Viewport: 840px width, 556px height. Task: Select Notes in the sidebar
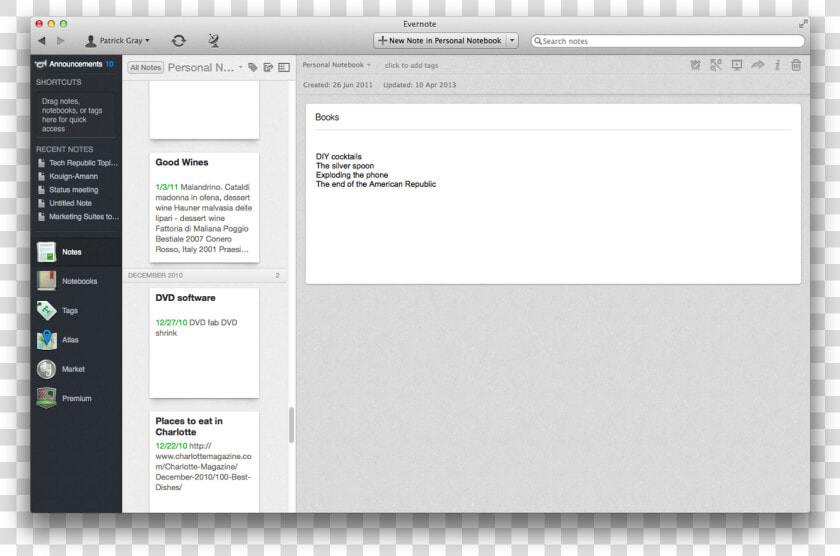tap(76, 252)
